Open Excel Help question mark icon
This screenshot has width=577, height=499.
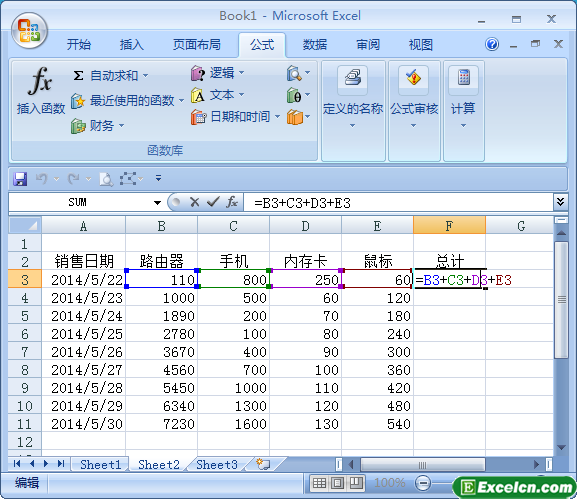492,45
